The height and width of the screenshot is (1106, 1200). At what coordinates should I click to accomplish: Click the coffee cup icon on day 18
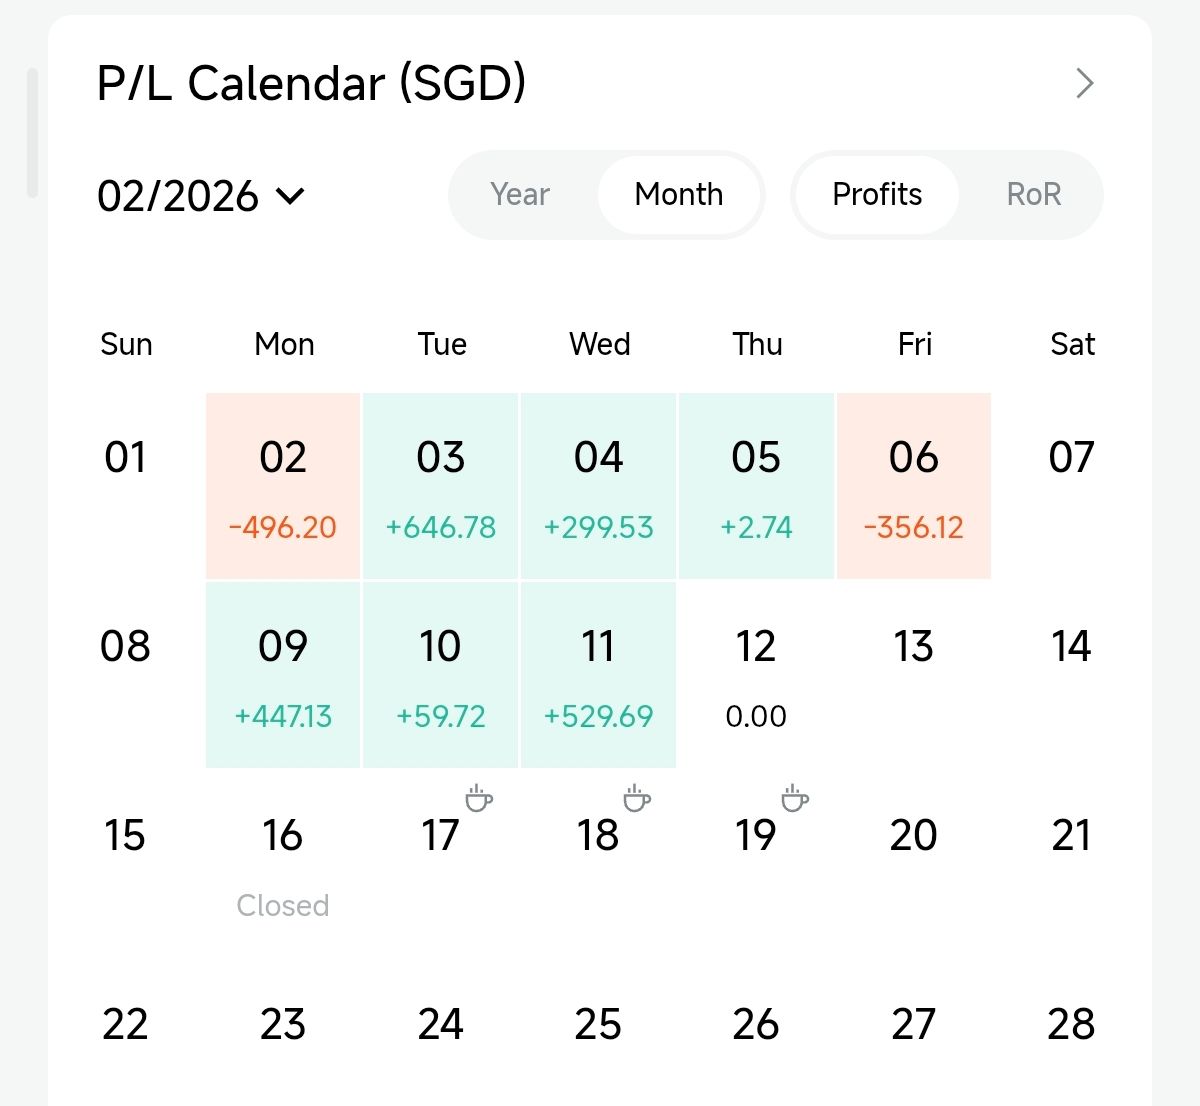tap(637, 798)
